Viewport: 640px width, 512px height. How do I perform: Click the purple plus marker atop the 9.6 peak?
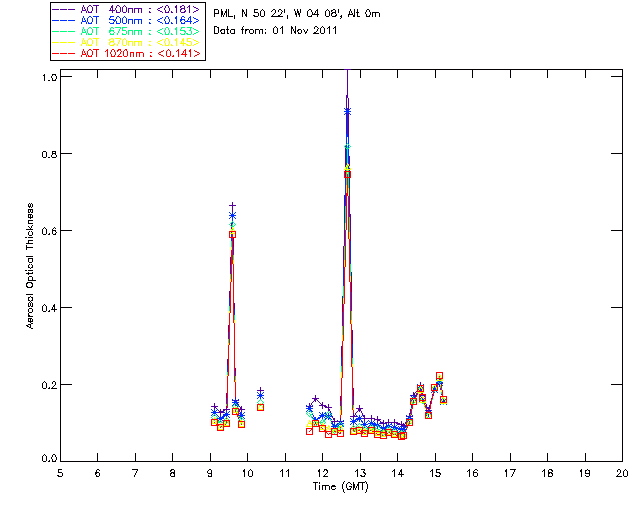tap(232, 205)
